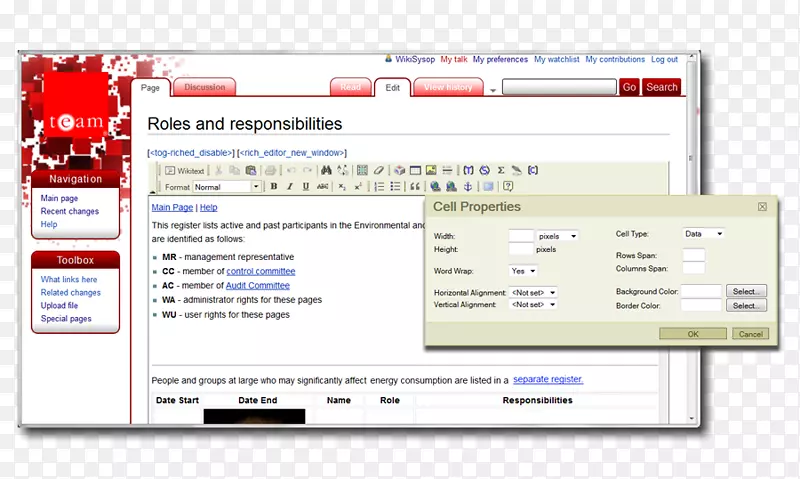This screenshot has width=800, height=479.
Task: Click the Width input field
Action: pyautogui.click(x=521, y=236)
